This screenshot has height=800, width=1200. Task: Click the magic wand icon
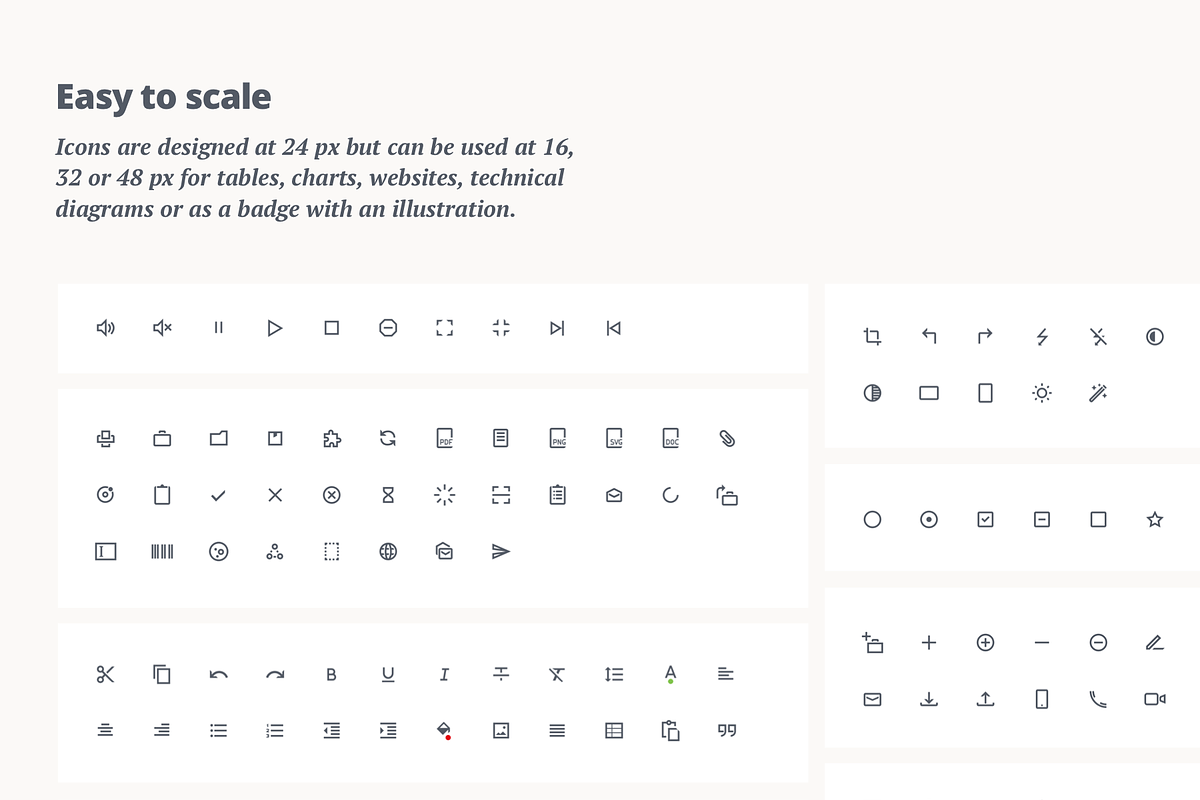(x=1098, y=393)
